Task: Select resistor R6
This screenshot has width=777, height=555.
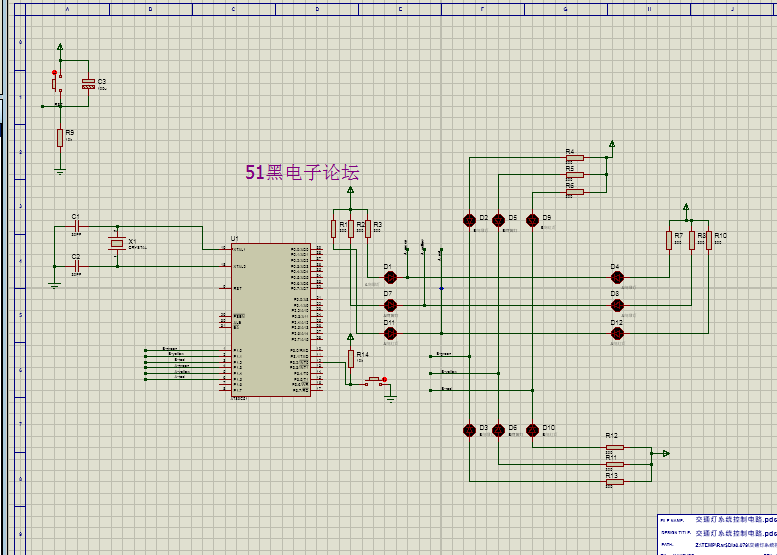Action: point(575,192)
